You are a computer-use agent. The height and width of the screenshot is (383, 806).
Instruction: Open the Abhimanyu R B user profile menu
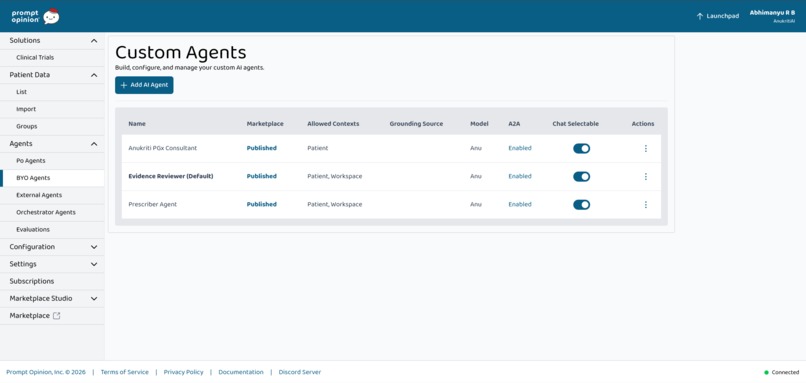[772, 16]
